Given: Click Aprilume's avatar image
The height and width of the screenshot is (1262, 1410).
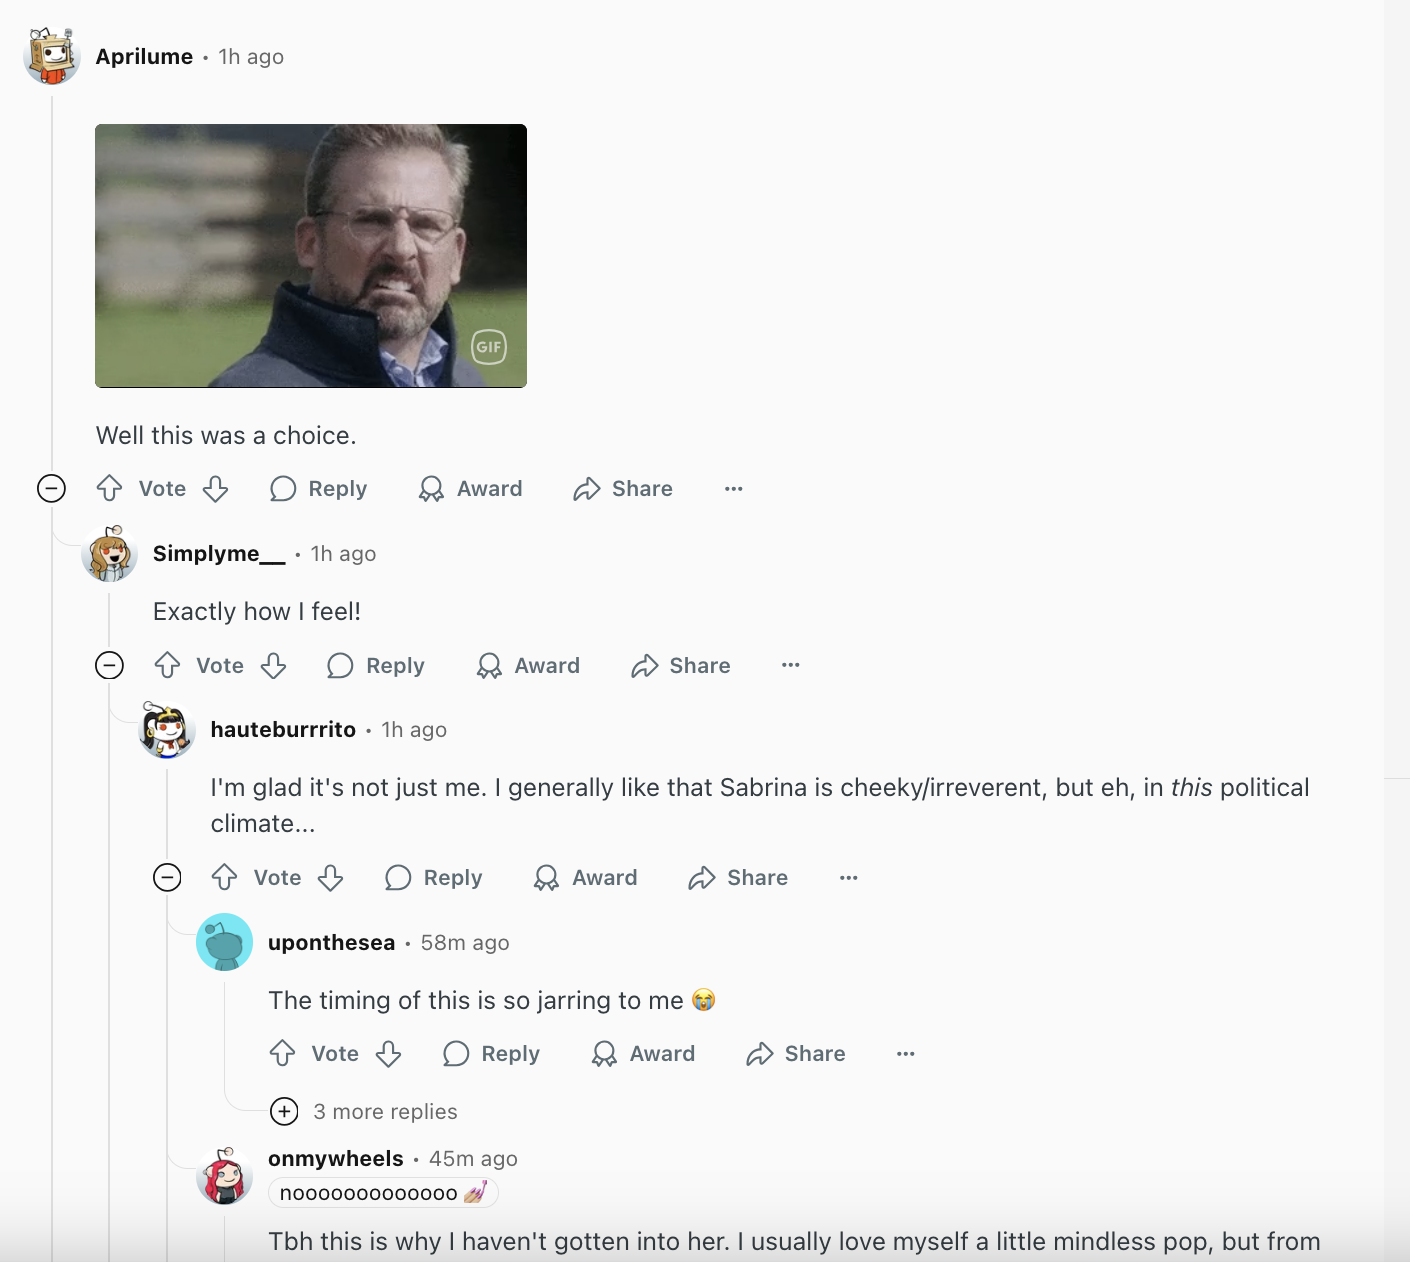Looking at the screenshot, I should pyautogui.click(x=52, y=56).
